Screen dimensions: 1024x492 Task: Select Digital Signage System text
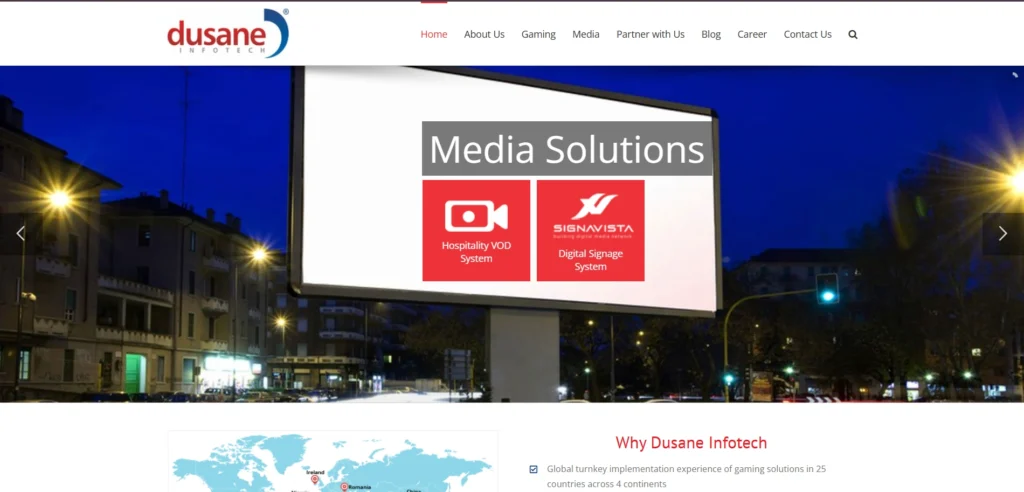590,260
